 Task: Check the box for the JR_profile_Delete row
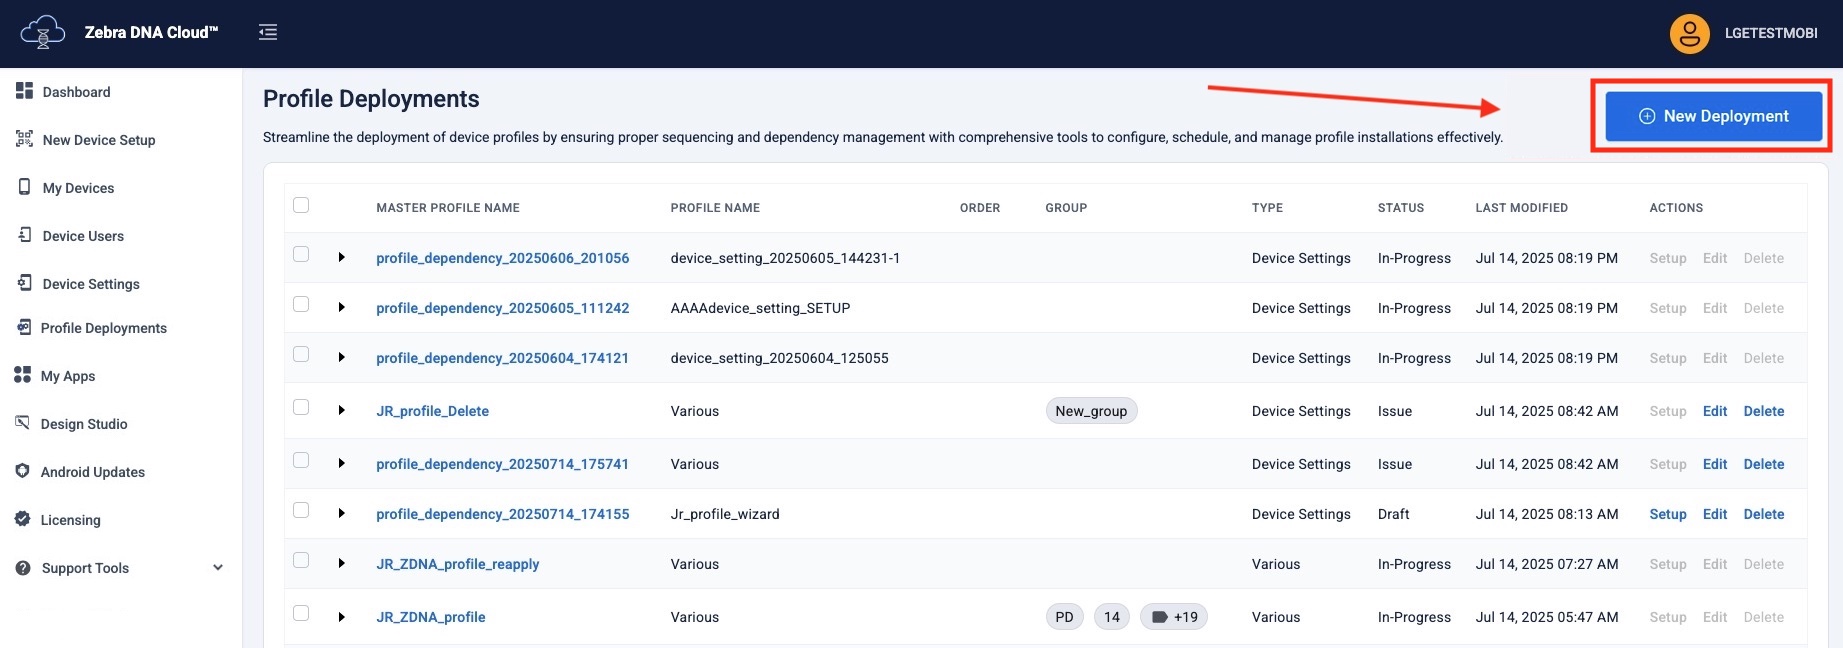coord(301,408)
